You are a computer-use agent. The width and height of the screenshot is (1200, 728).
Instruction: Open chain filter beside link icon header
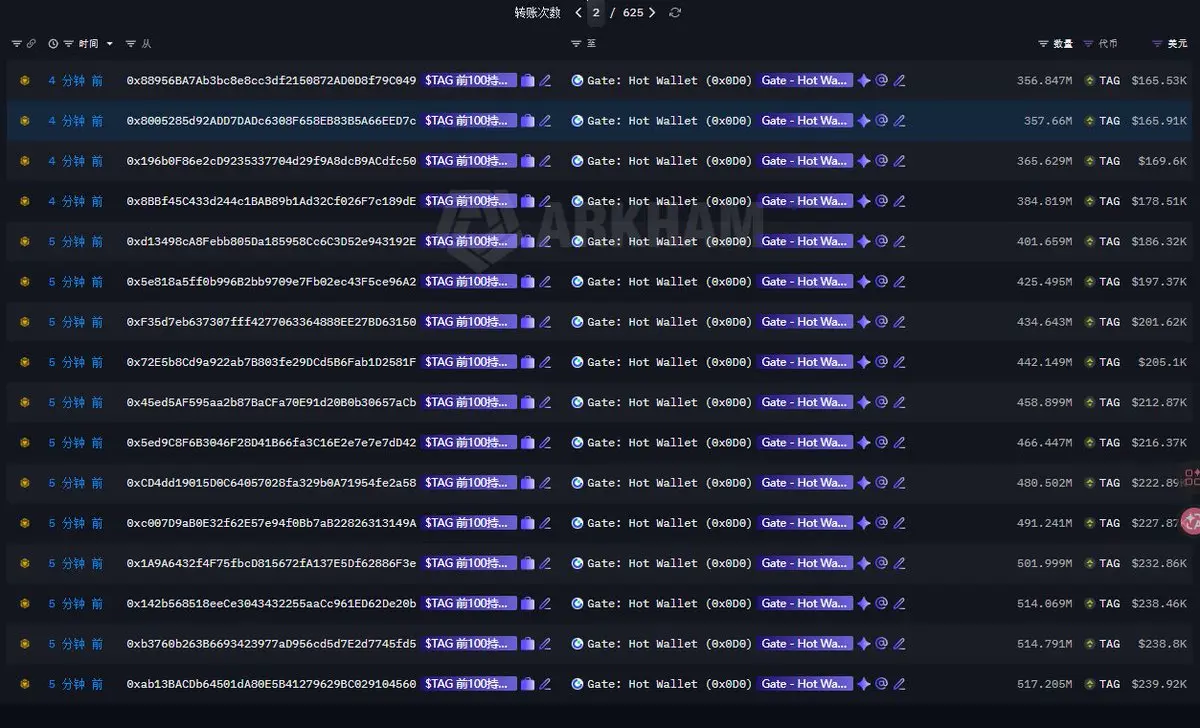pyautogui.click(x=17, y=44)
